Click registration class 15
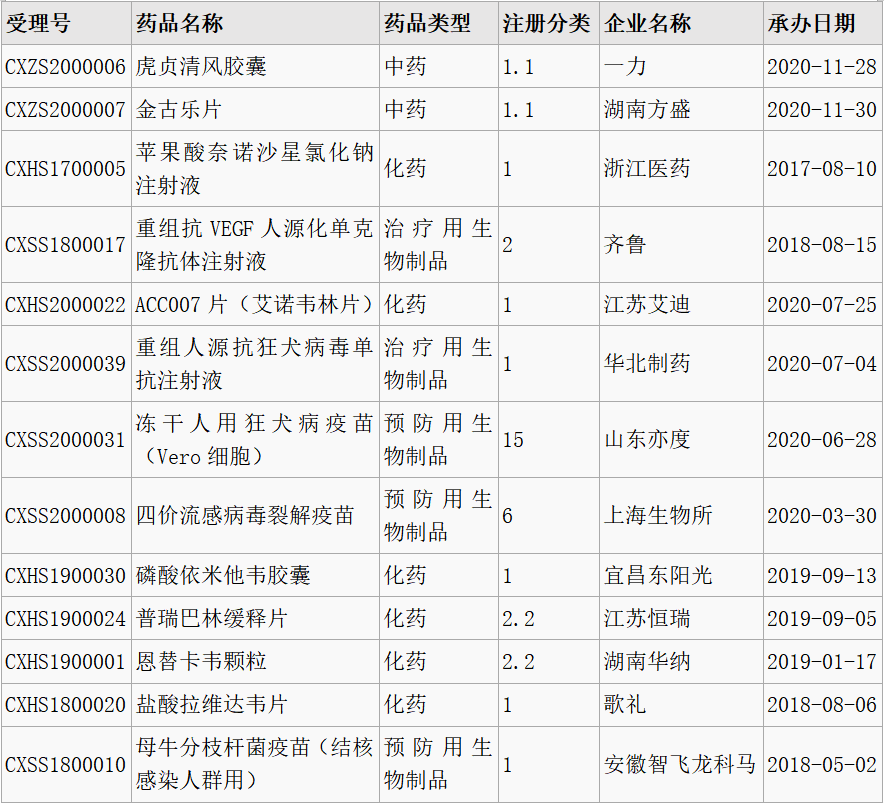This screenshot has height=803, width=884. [513, 440]
